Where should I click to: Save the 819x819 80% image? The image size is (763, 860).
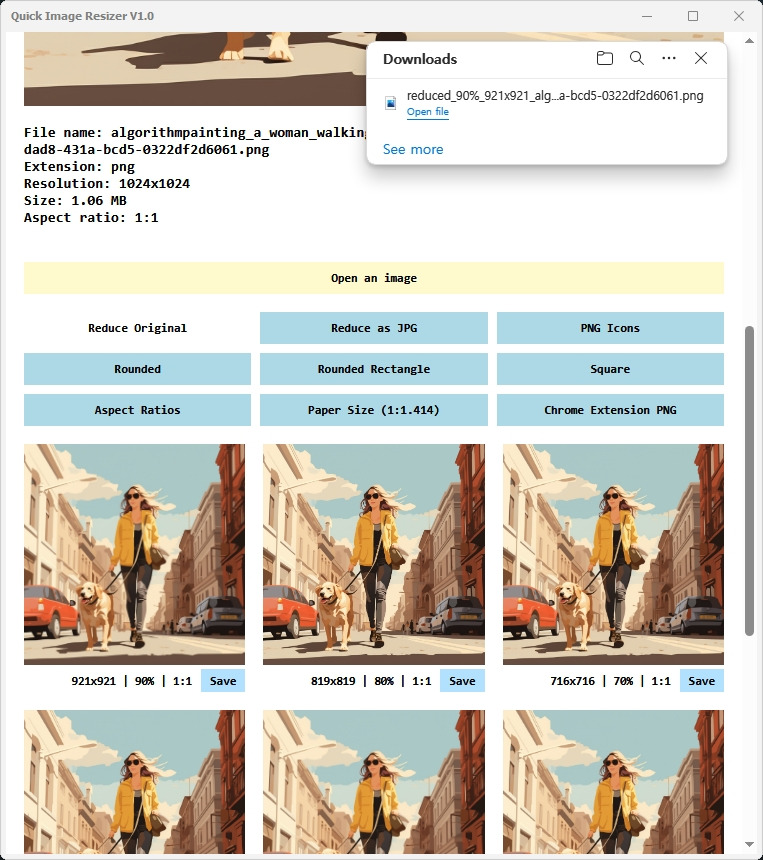pos(462,681)
